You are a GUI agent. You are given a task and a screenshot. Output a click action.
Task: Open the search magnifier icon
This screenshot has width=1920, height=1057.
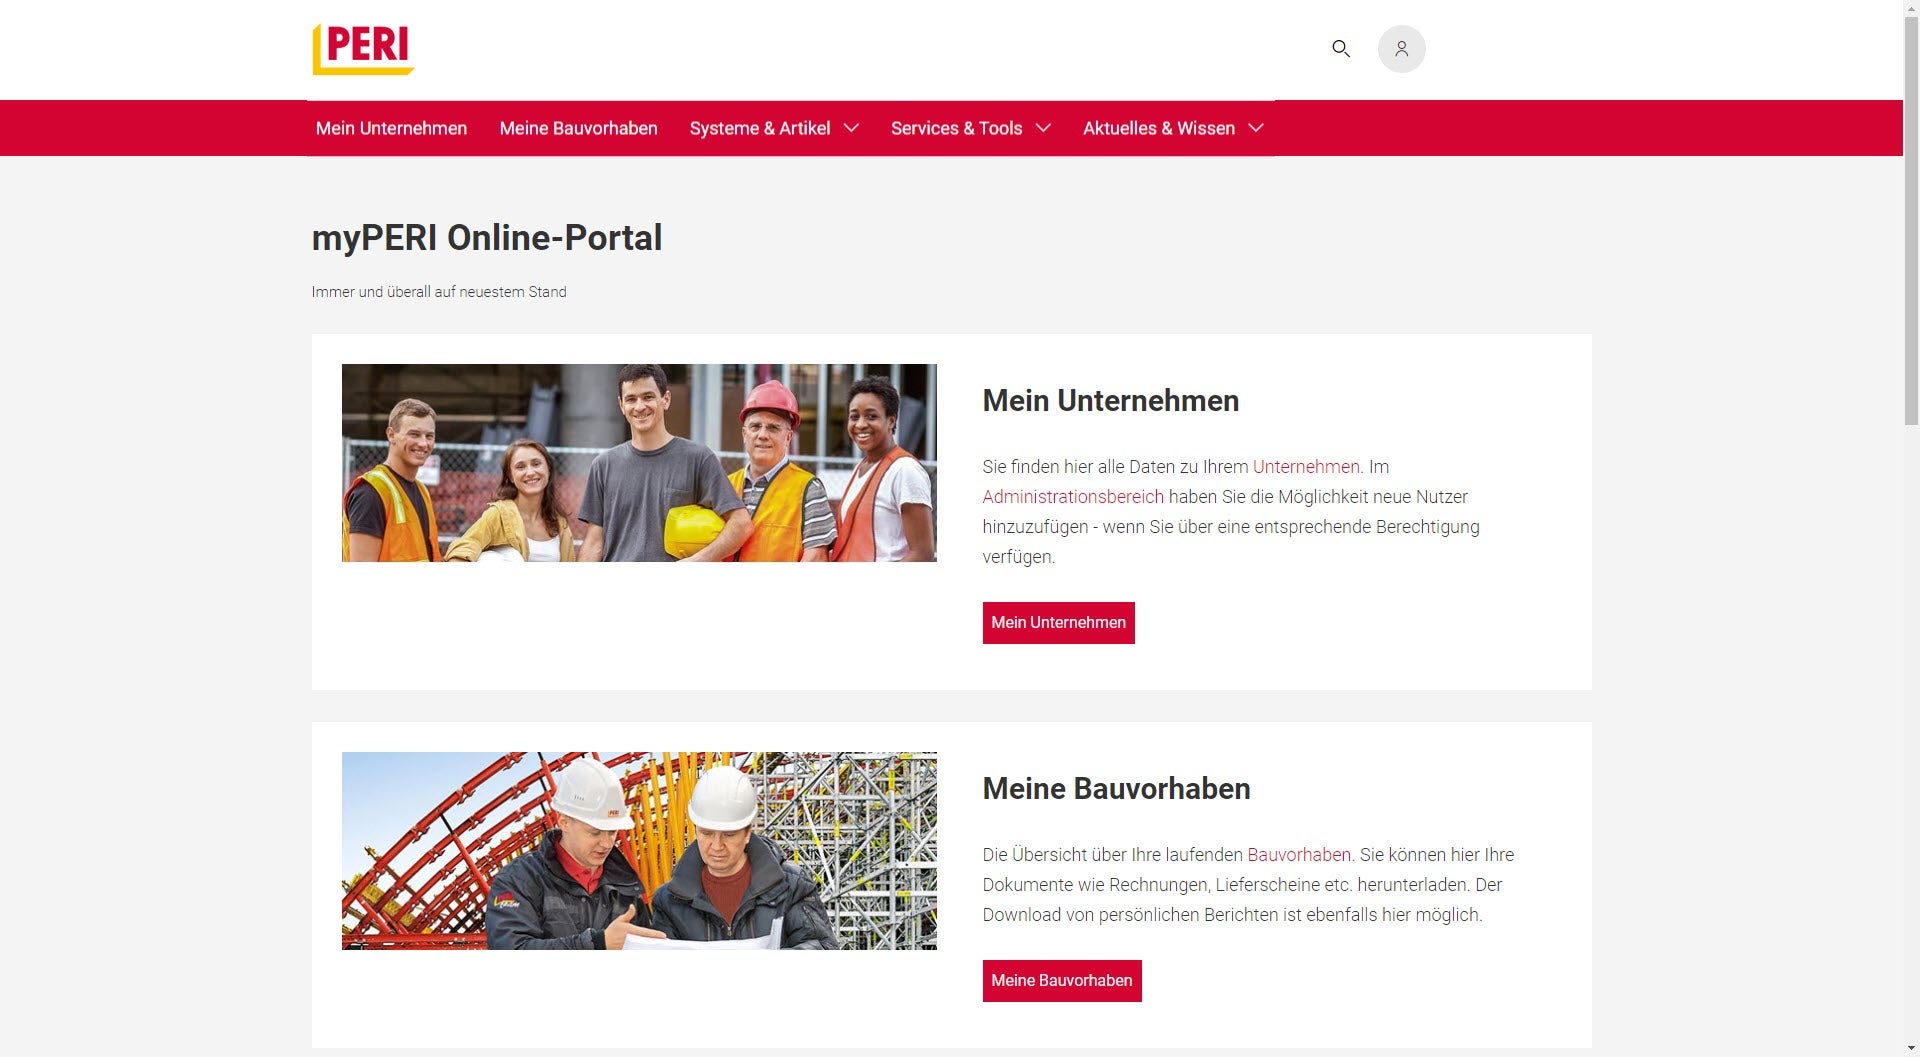(1340, 49)
